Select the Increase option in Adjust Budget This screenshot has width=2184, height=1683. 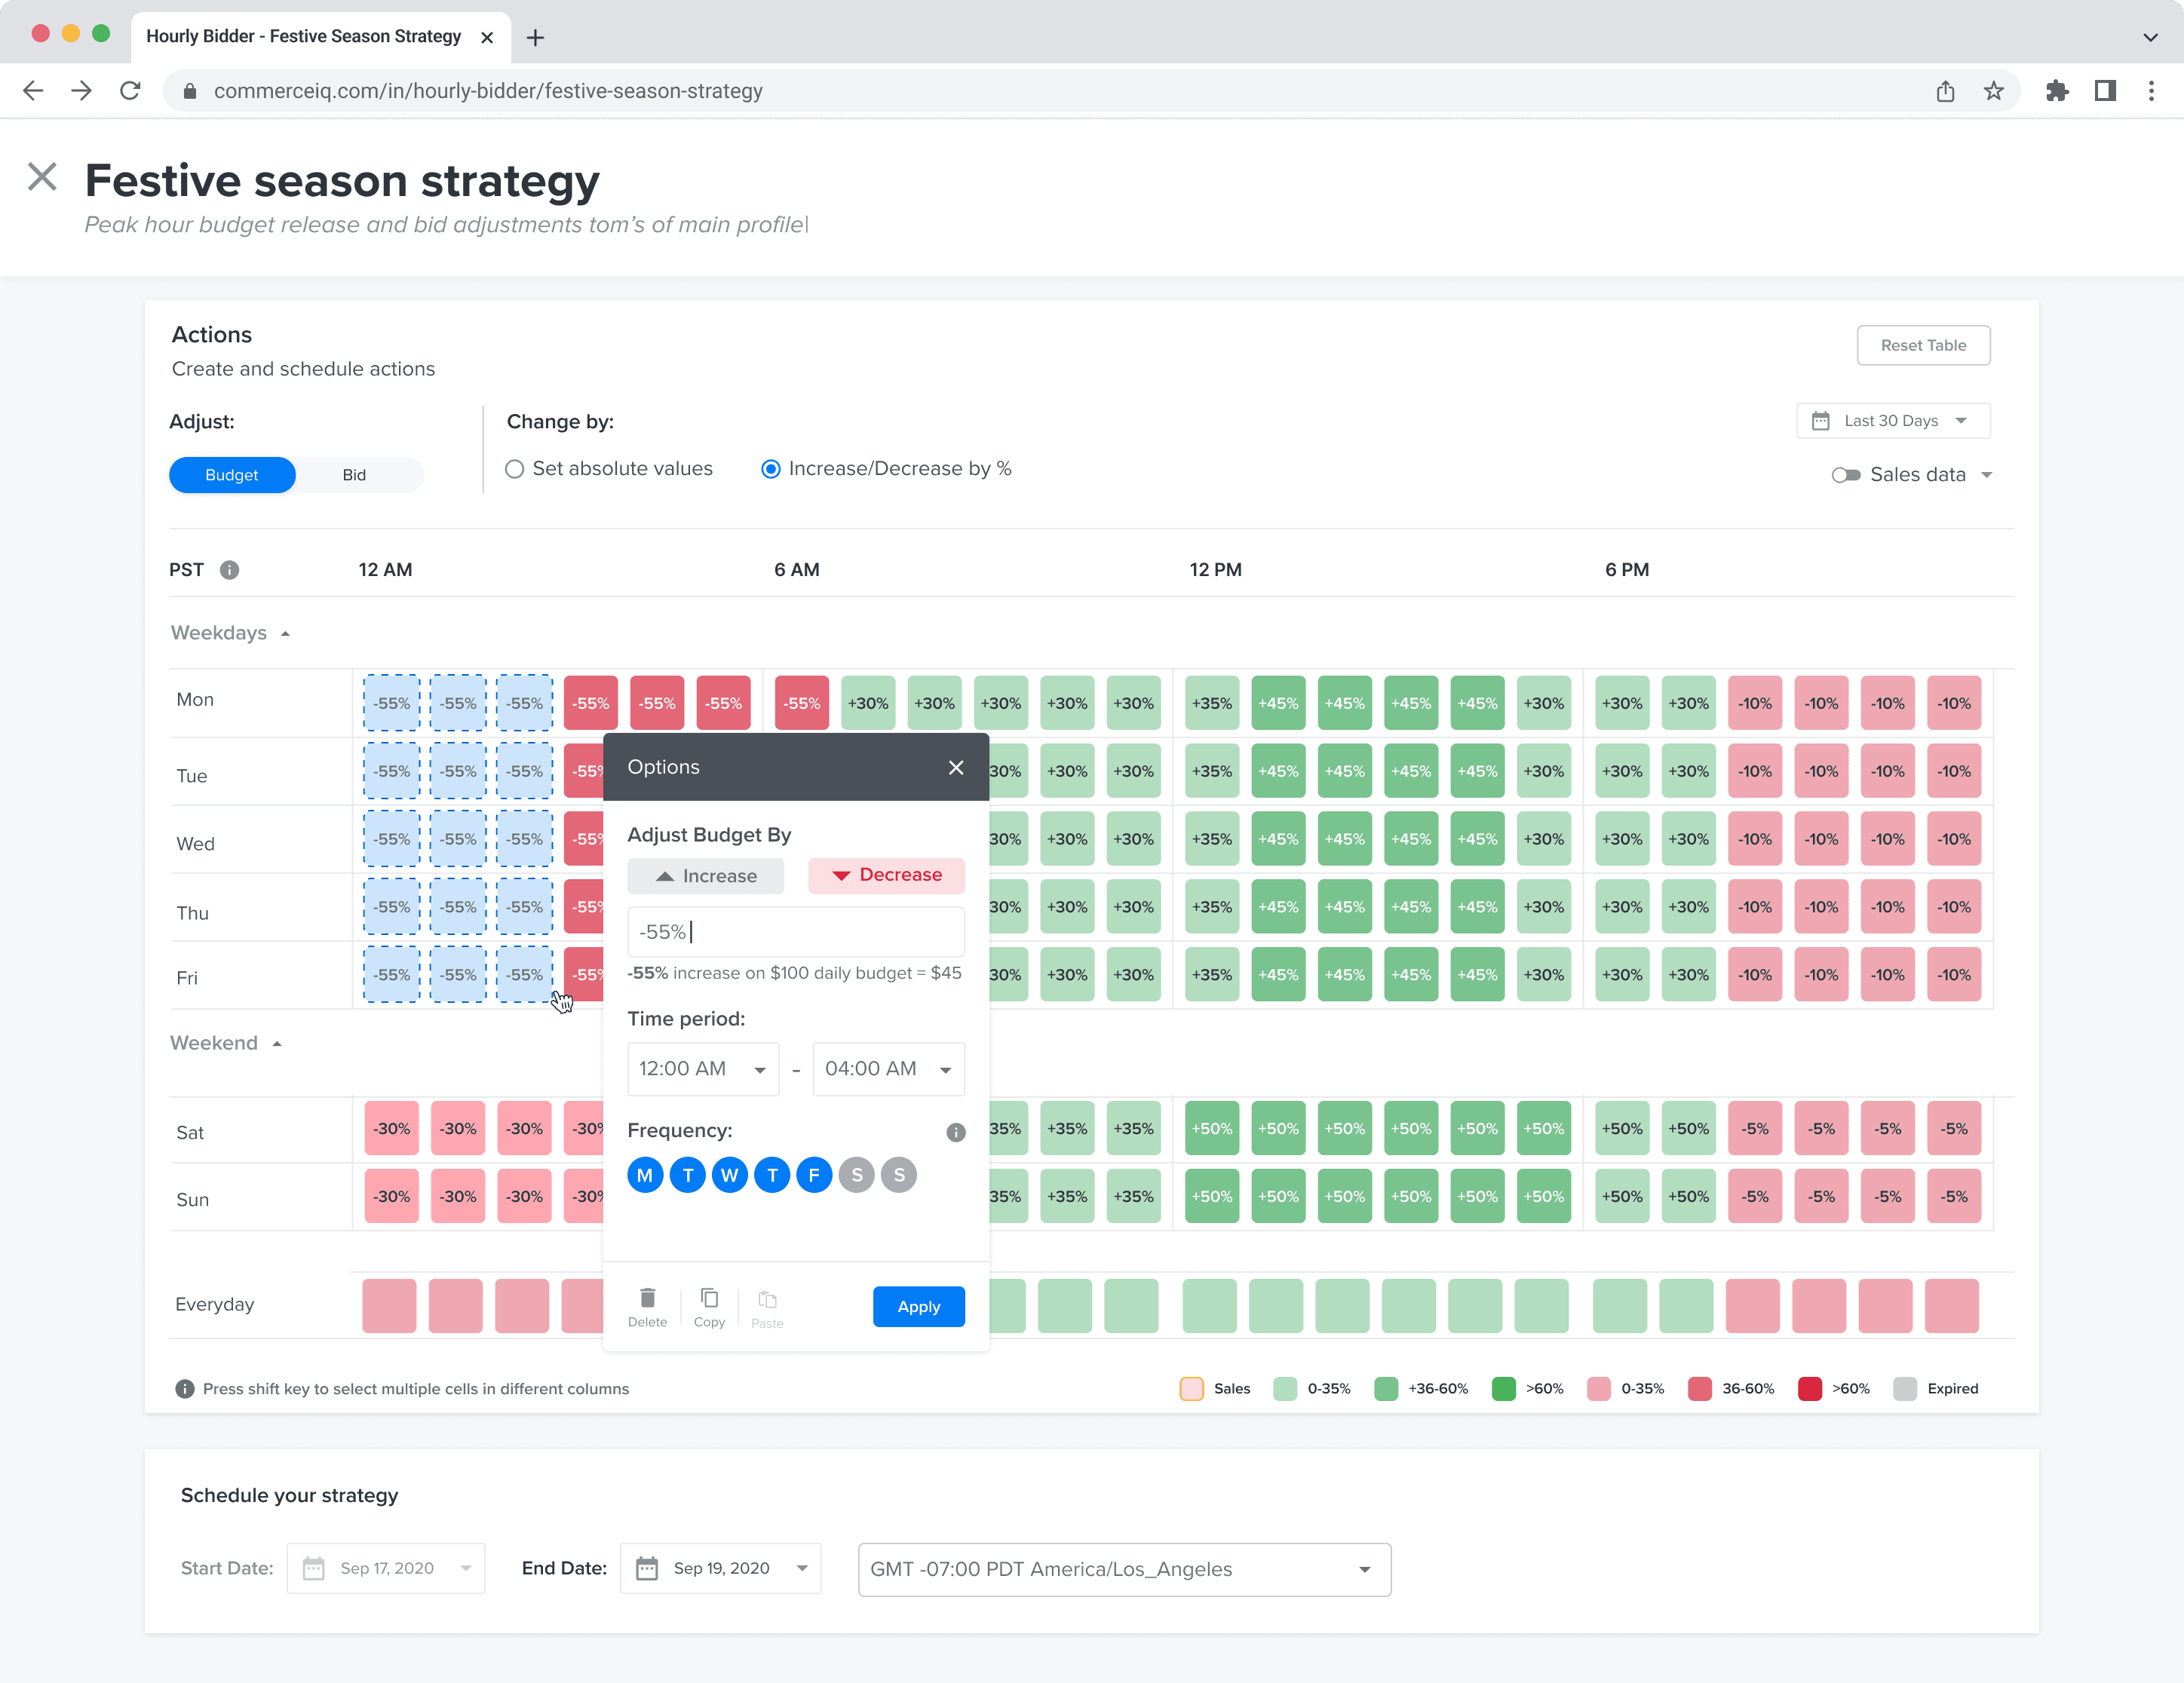[705, 876]
